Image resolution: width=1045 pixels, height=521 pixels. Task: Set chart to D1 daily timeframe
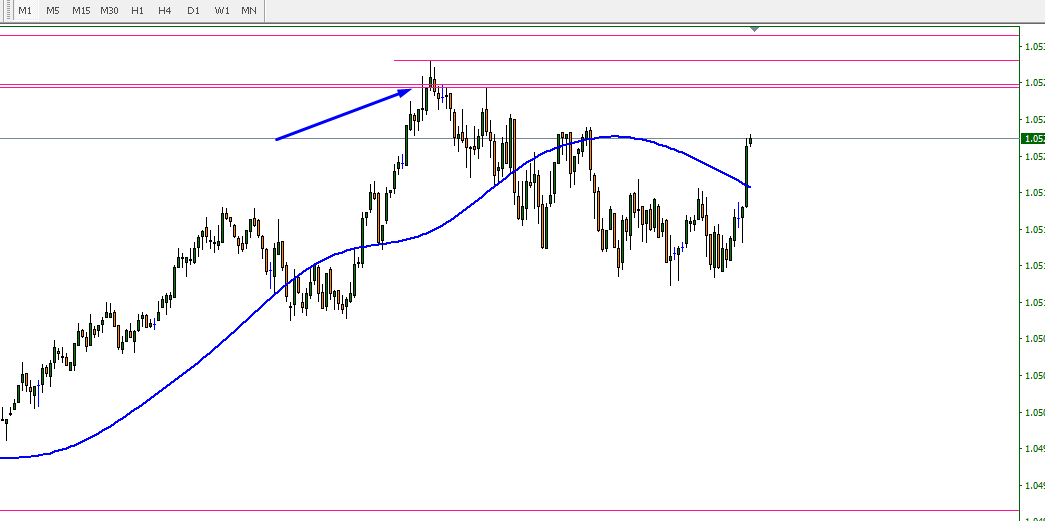(193, 11)
